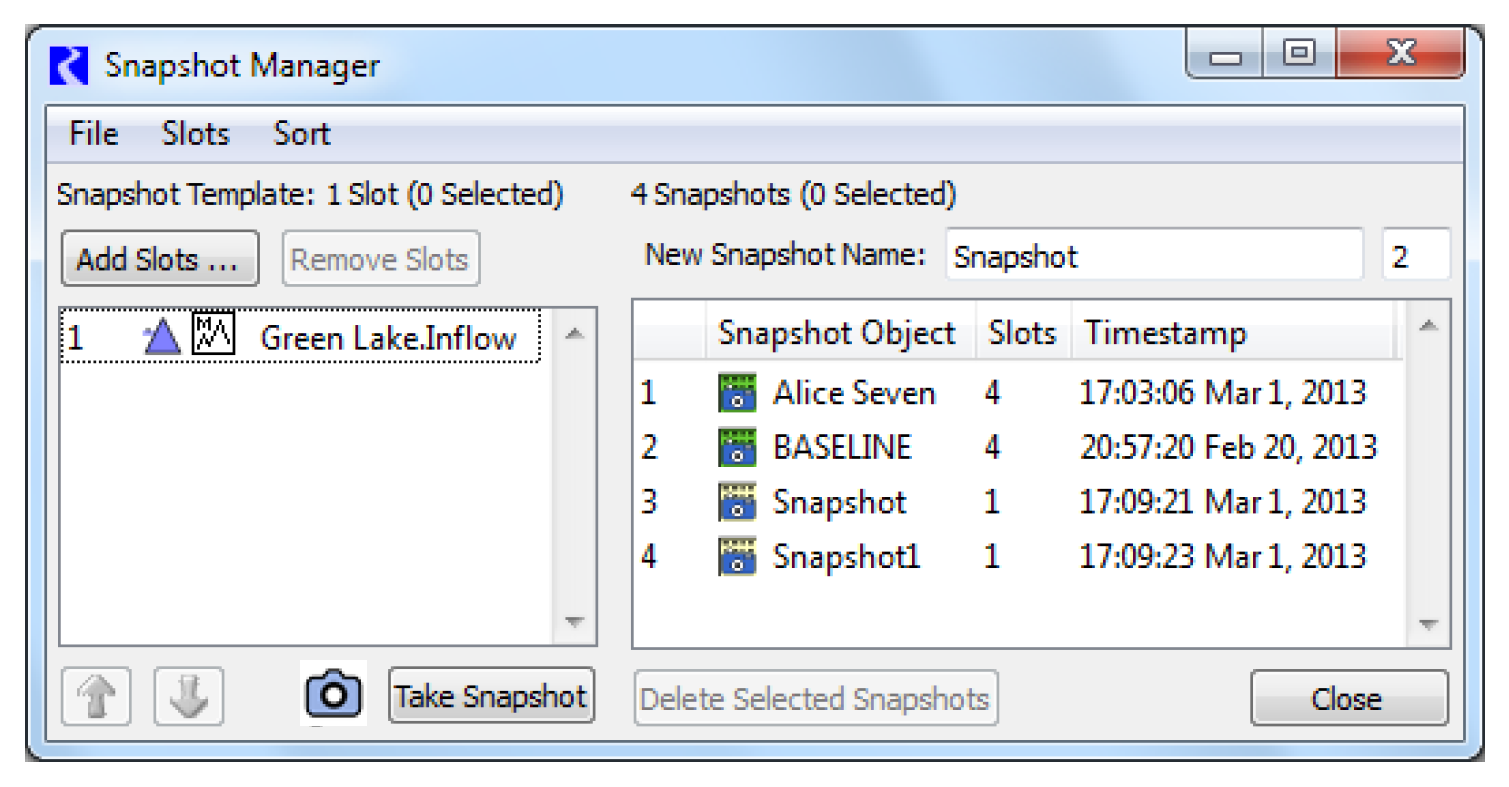1509x787 pixels.
Task: Select the Green Lake.Inflow slot entry
Action: 387,338
